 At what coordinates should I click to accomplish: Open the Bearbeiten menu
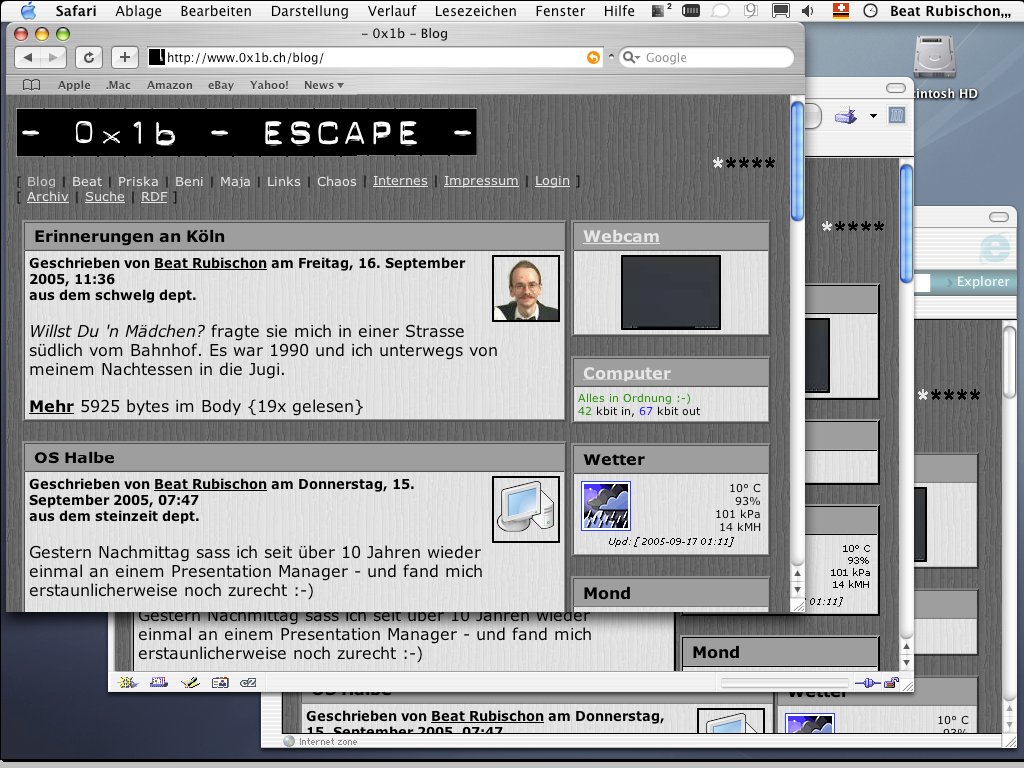click(x=216, y=10)
